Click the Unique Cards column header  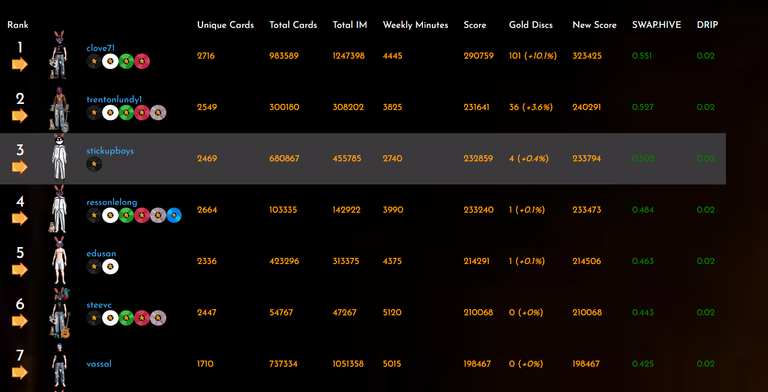point(225,25)
